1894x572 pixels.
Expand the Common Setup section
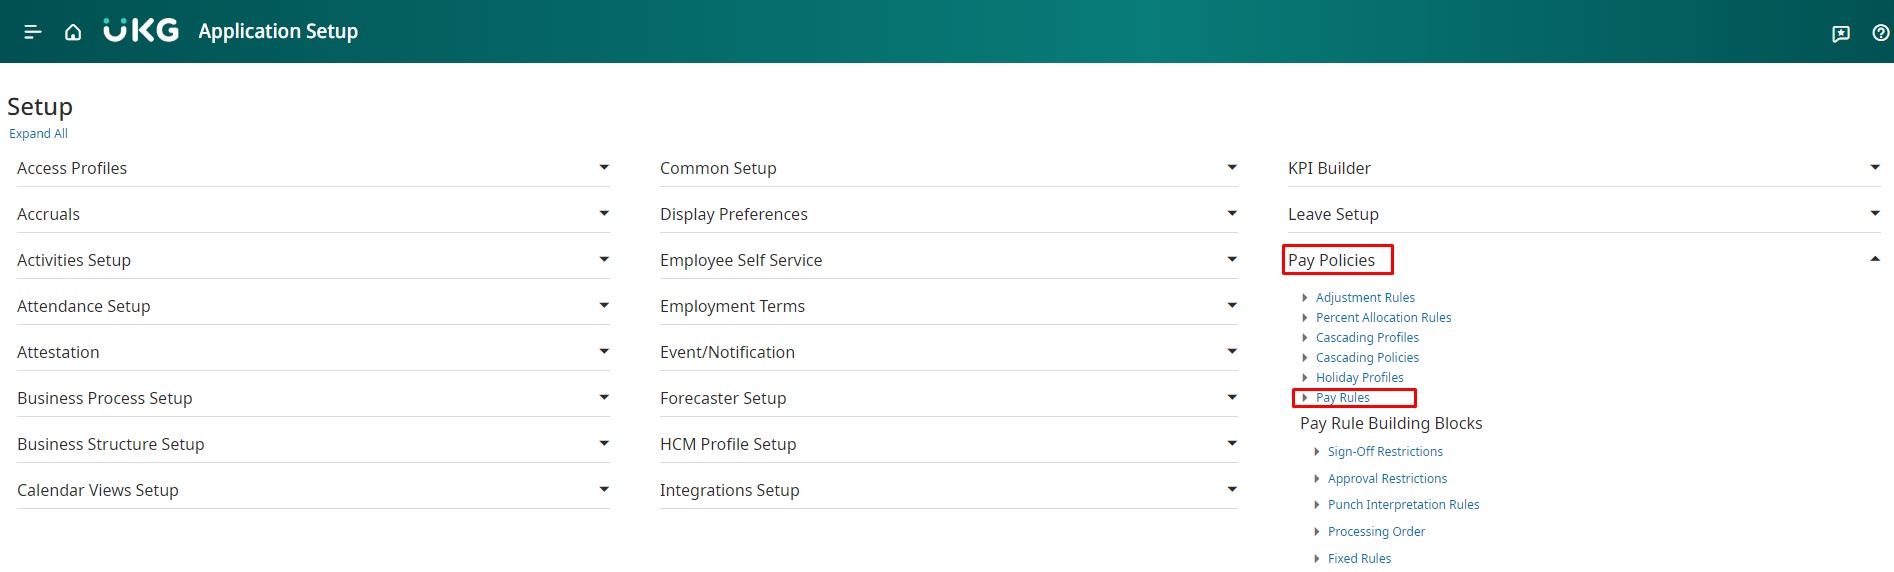point(1232,168)
